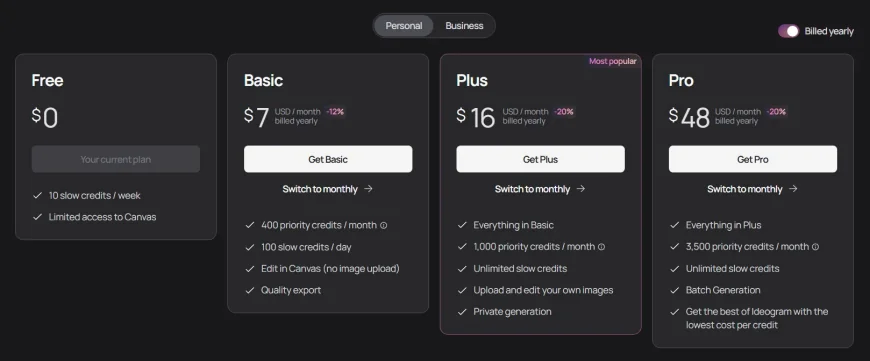
Task: Click info icon beside 1,000 priority credits
Action: [601, 247]
